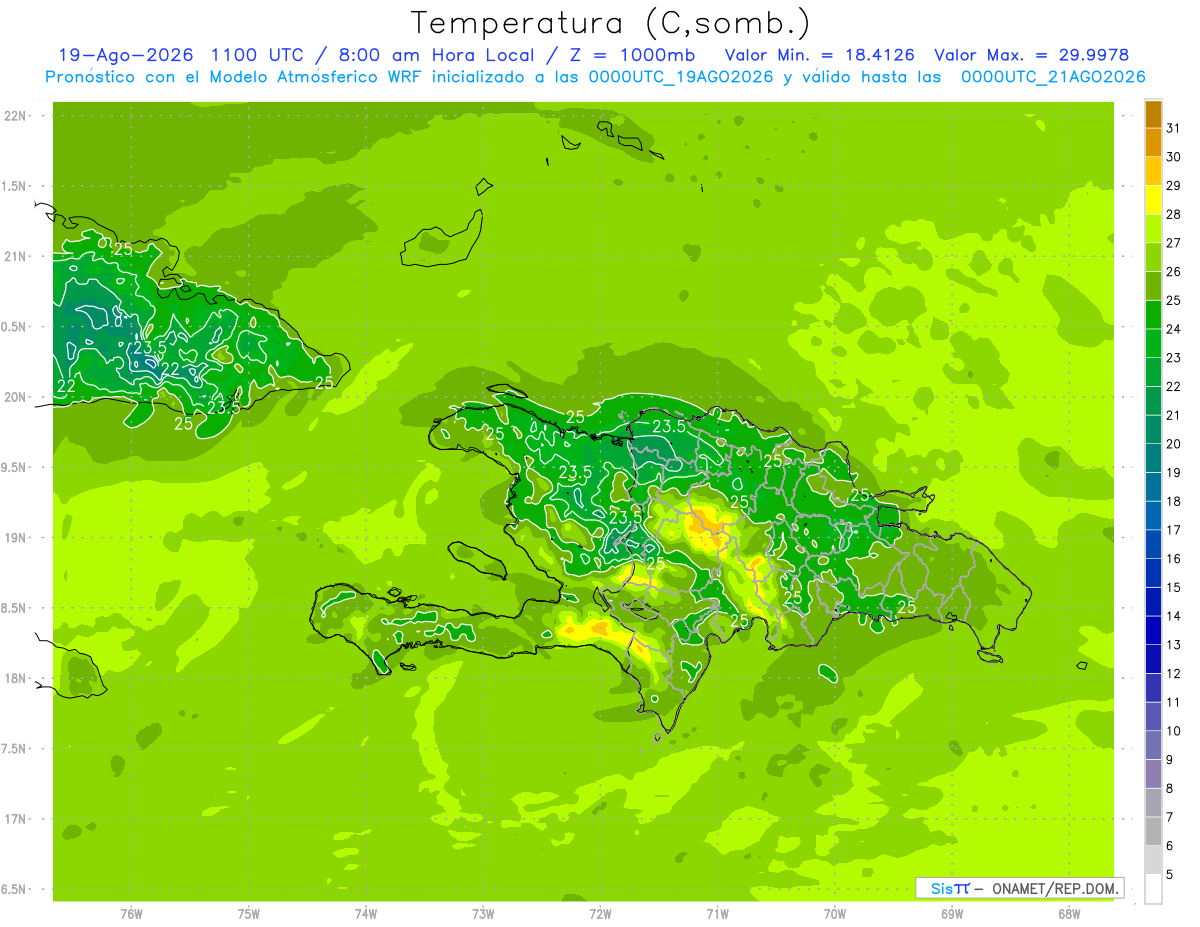This screenshot has height=927, width=1200.
Task: Click latitude axis label '22N'
Action: (x=16, y=116)
